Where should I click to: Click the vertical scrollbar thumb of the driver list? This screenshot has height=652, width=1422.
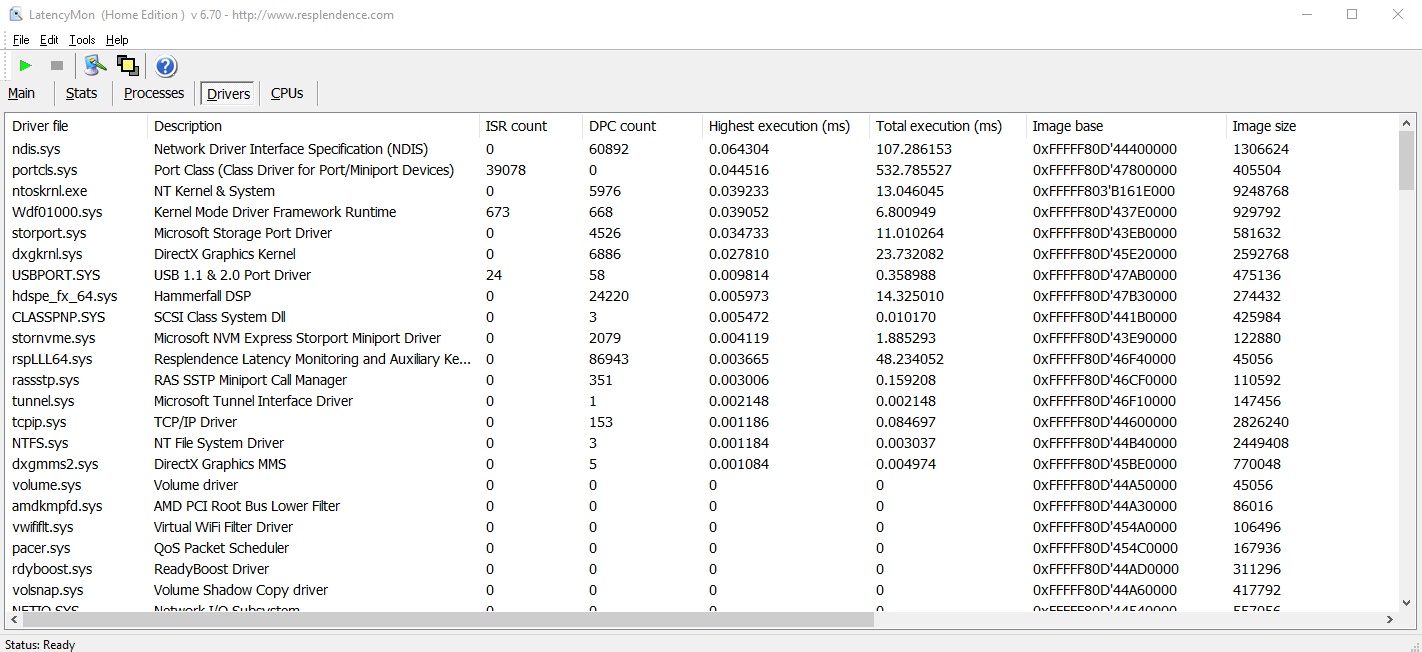(x=1406, y=160)
